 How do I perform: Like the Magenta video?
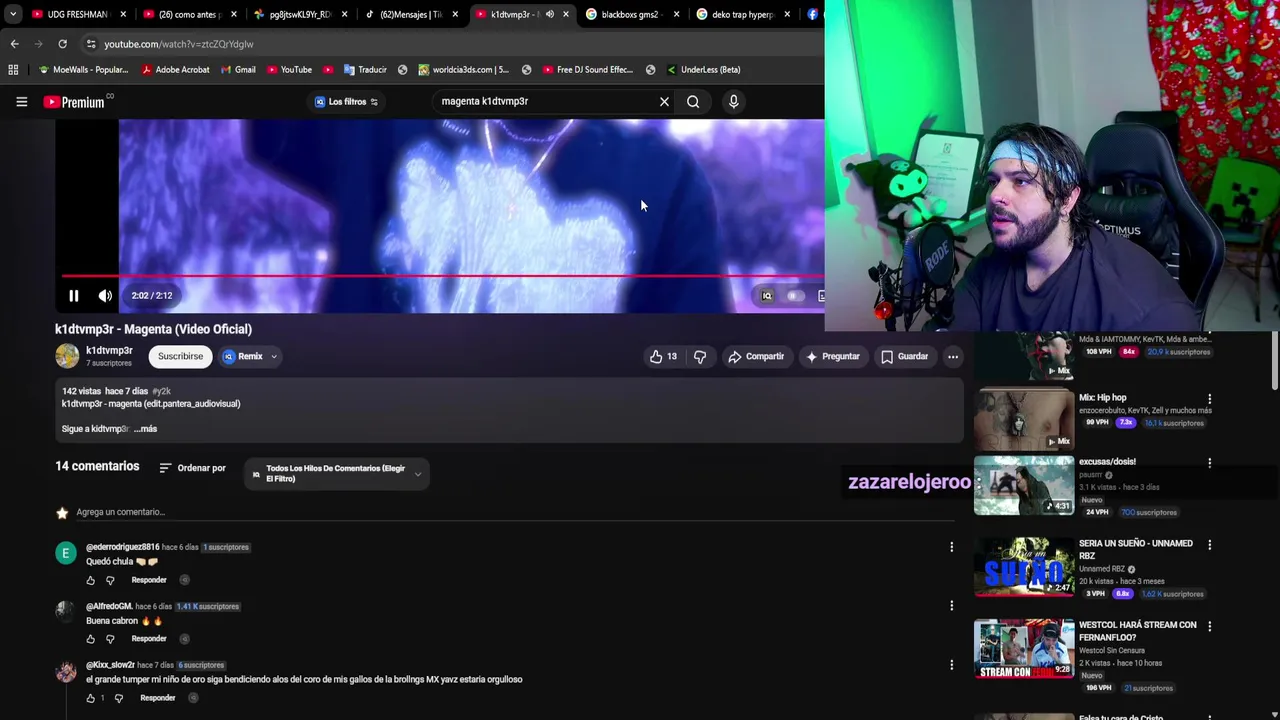(663, 356)
